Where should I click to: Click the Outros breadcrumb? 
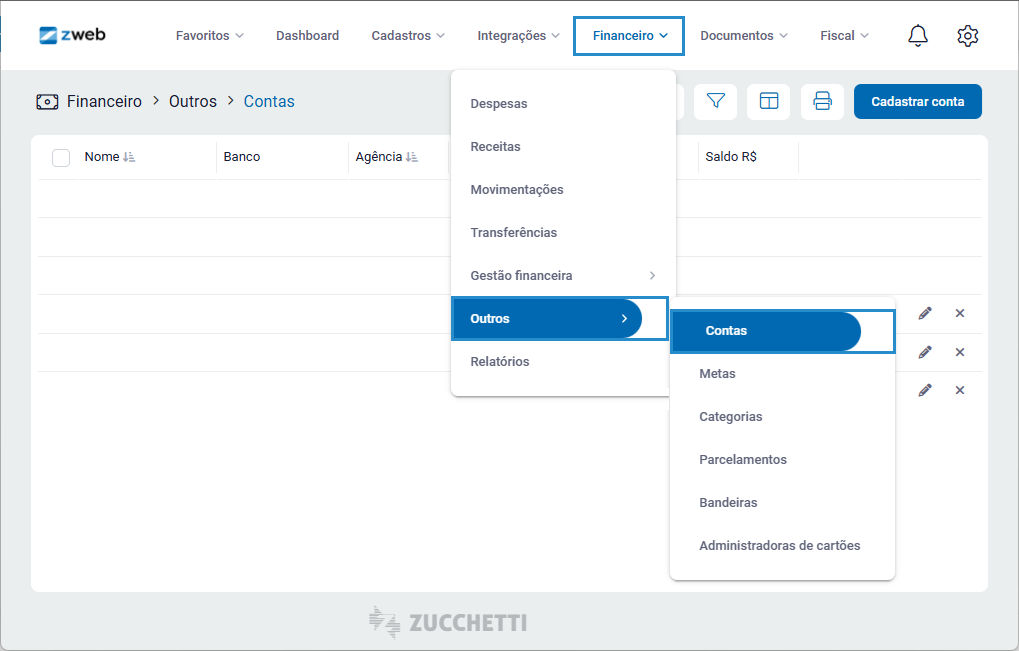[x=193, y=101]
